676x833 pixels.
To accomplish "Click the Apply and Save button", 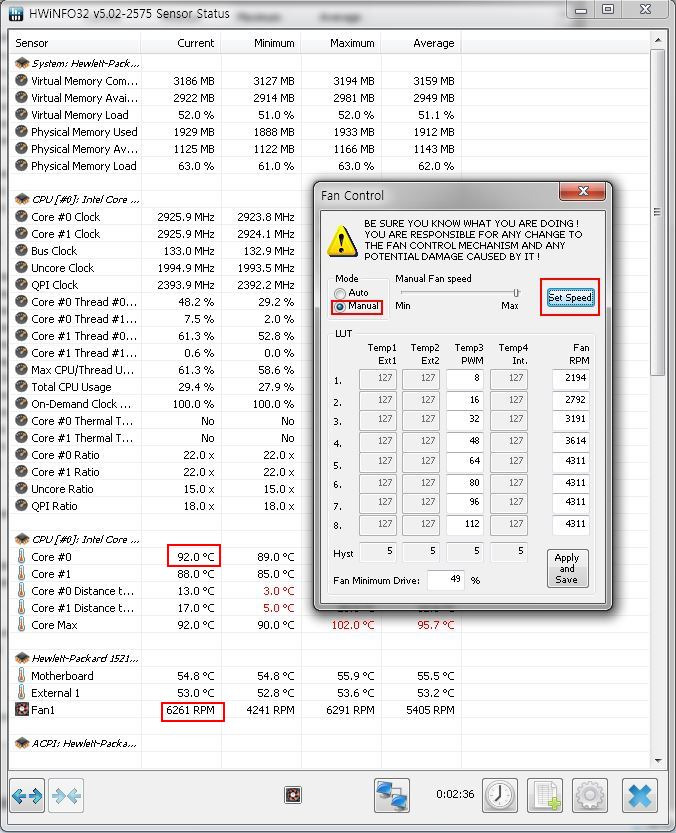I will 567,568.
